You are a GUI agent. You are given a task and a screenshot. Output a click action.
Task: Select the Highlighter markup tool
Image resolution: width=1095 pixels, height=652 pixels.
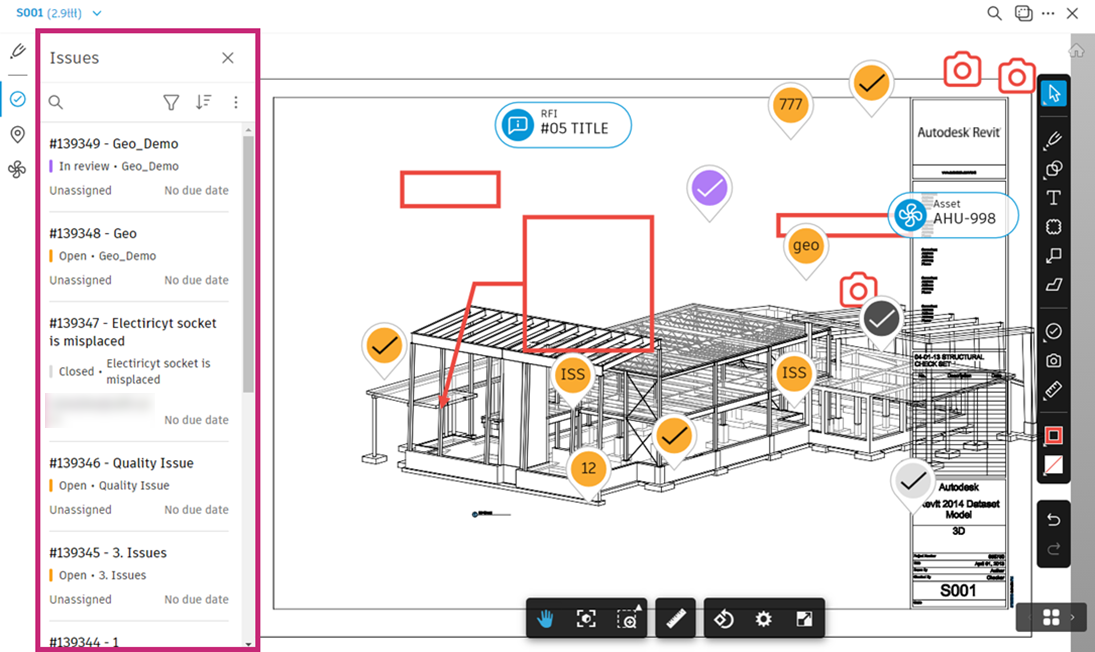(1054, 284)
